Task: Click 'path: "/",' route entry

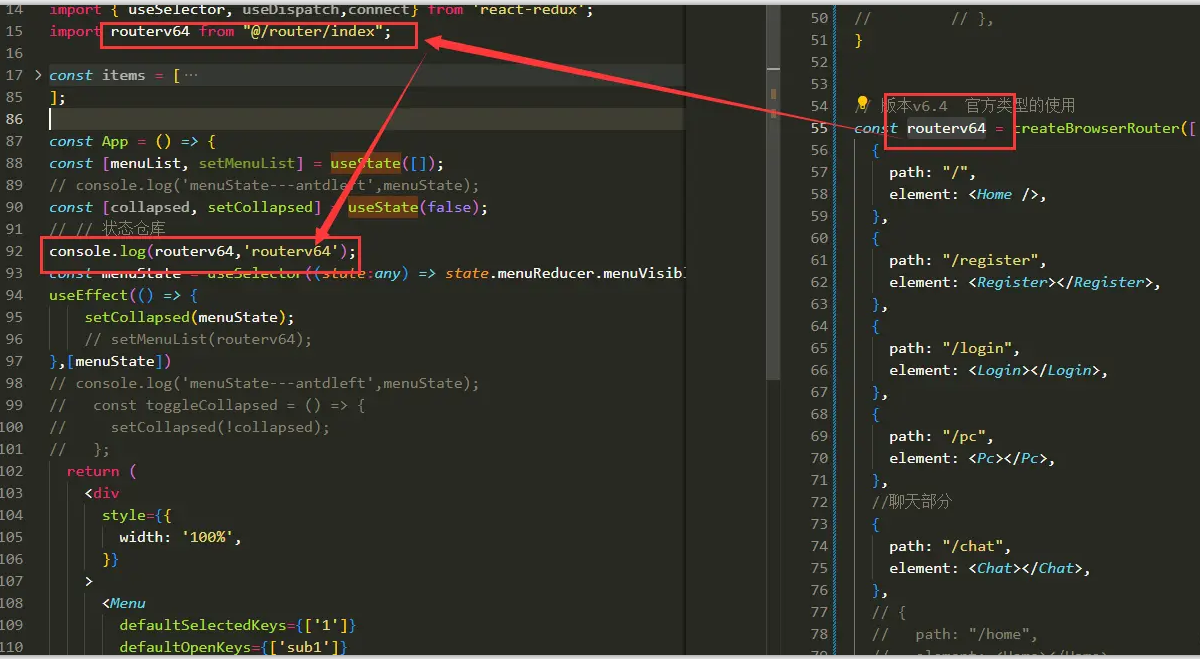Action: pyautogui.click(x=932, y=172)
